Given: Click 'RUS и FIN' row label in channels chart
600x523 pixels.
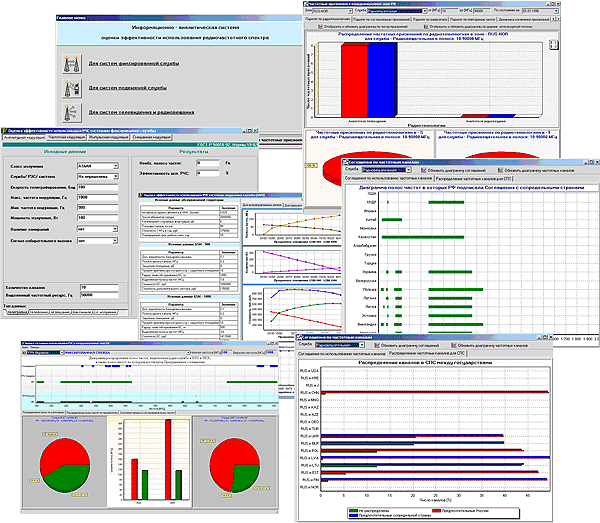Looking at the screenshot, I should (310, 480).
